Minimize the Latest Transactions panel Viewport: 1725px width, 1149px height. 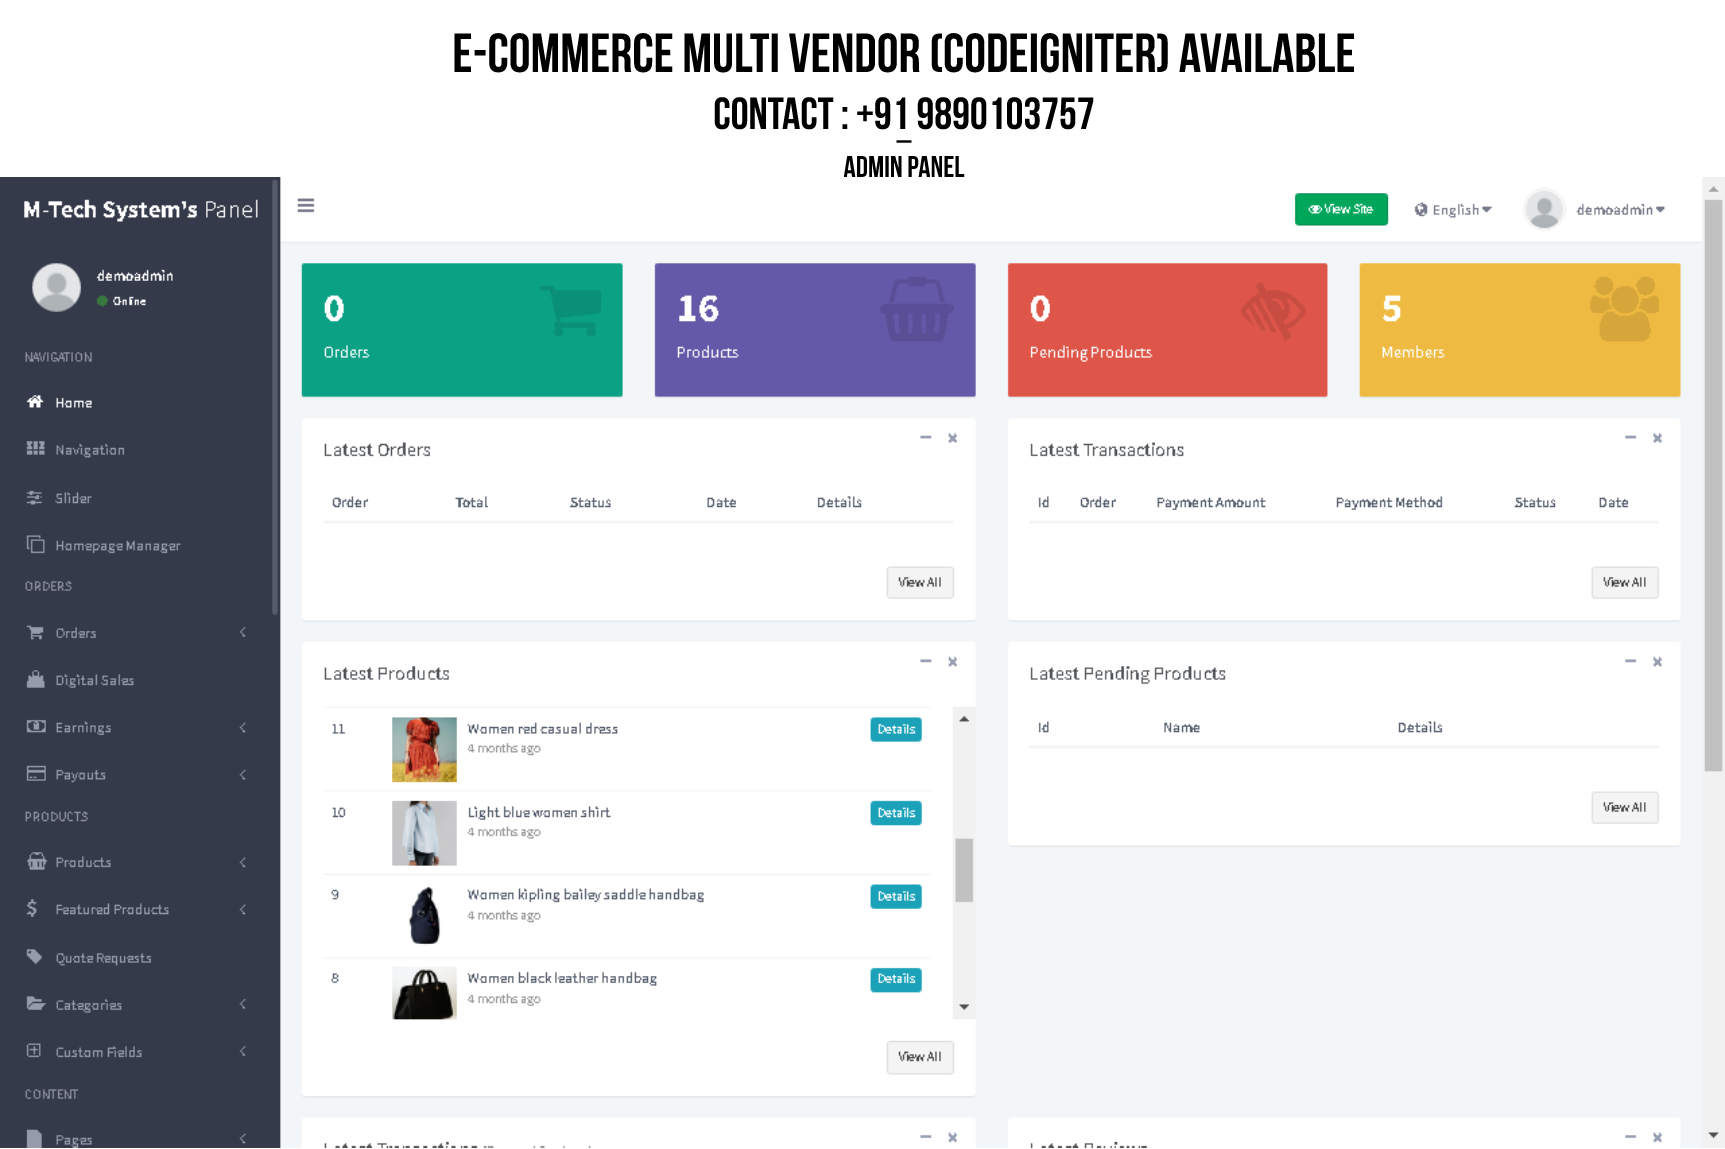click(1630, 438)
